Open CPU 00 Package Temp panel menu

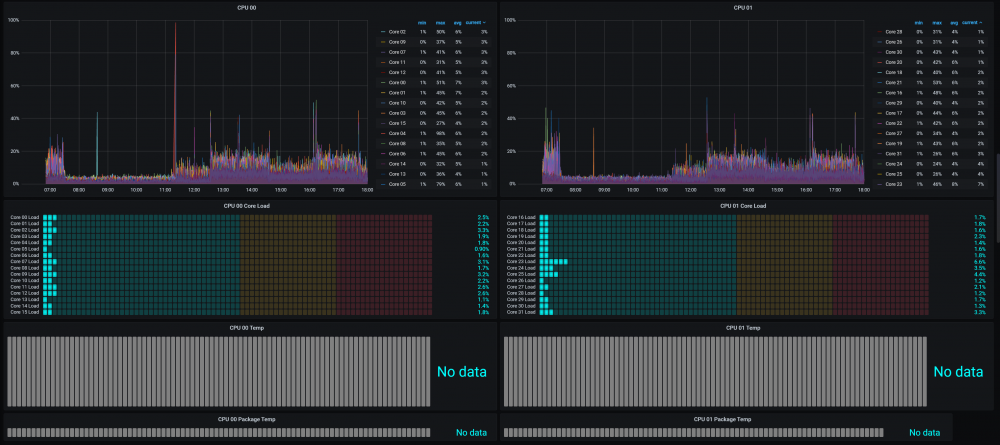coord(249,419)
